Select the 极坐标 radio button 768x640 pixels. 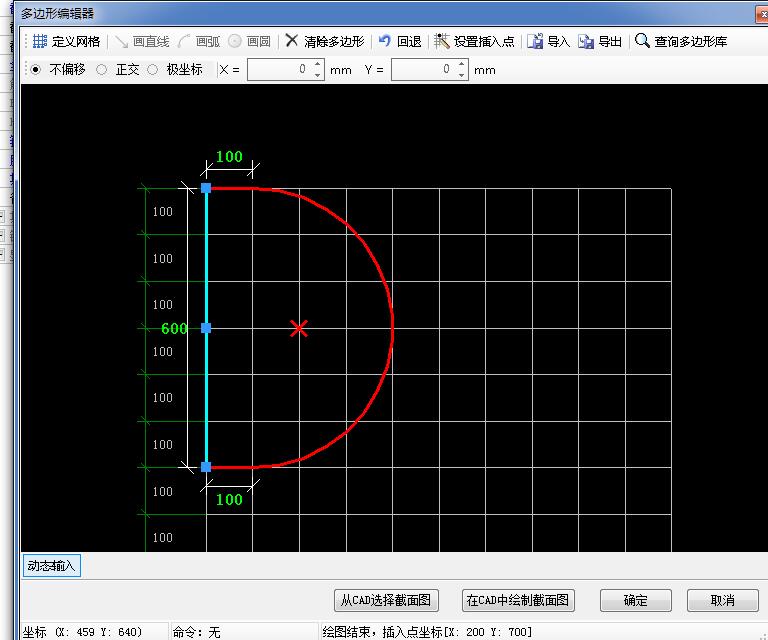[x=153, y=70]
